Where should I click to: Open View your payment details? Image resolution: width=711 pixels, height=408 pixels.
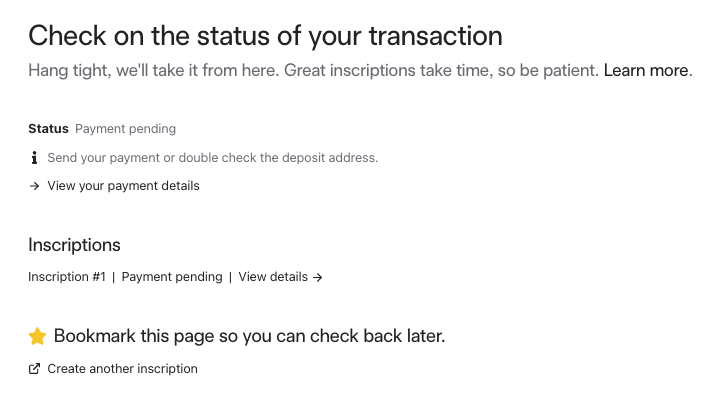[x=123, y=186]
